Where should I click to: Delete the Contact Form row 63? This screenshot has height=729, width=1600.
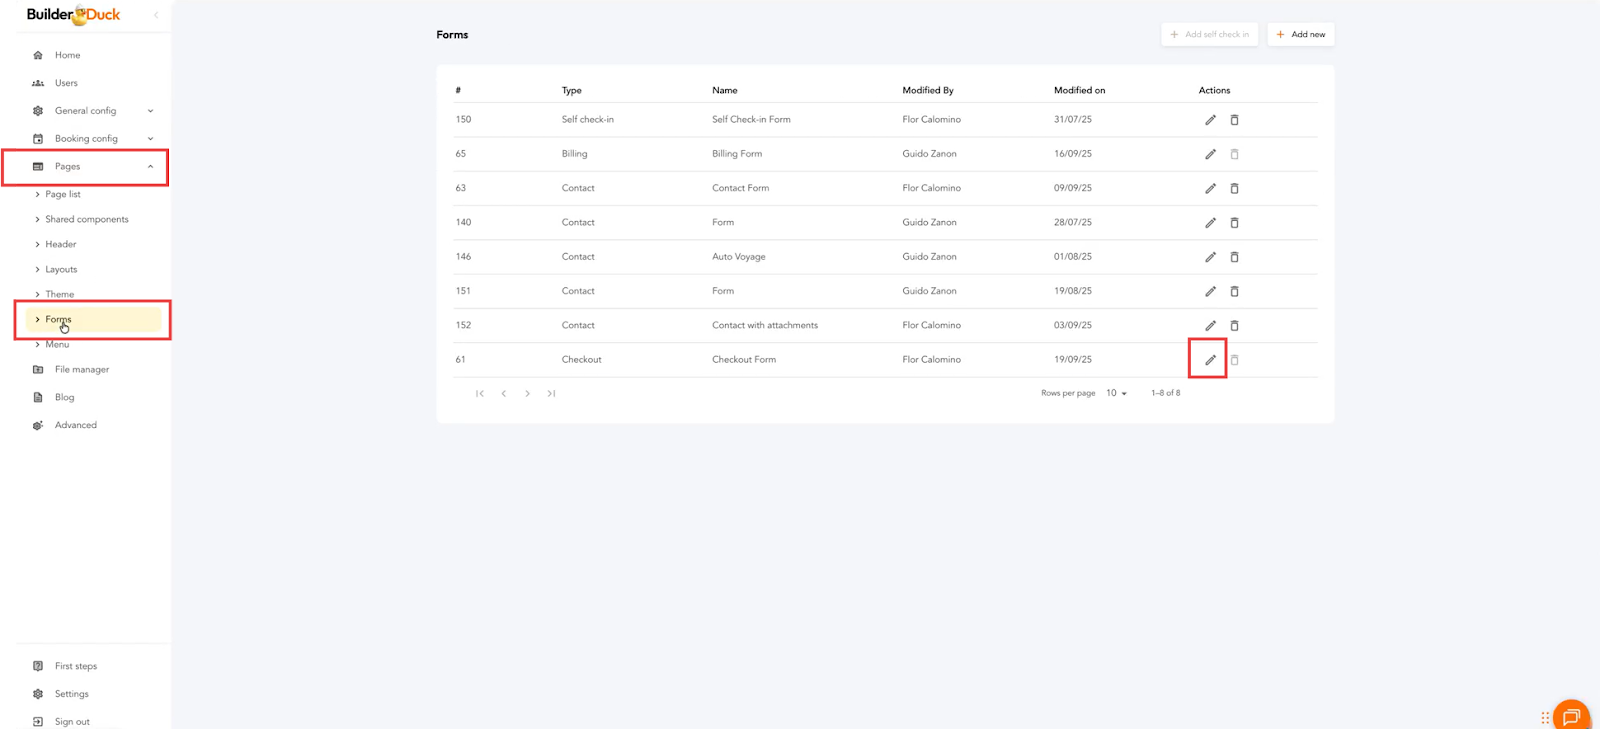pos(1234,188)
